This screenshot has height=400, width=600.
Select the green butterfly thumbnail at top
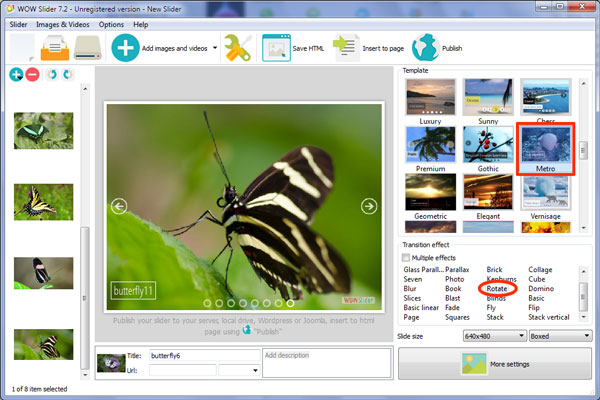(x=44, y=131)
